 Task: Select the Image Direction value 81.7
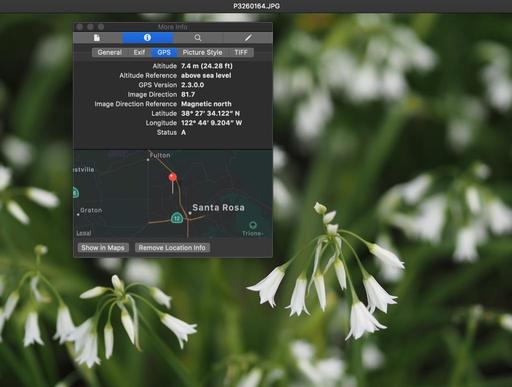pyautogui.click(x=188, y=94)
